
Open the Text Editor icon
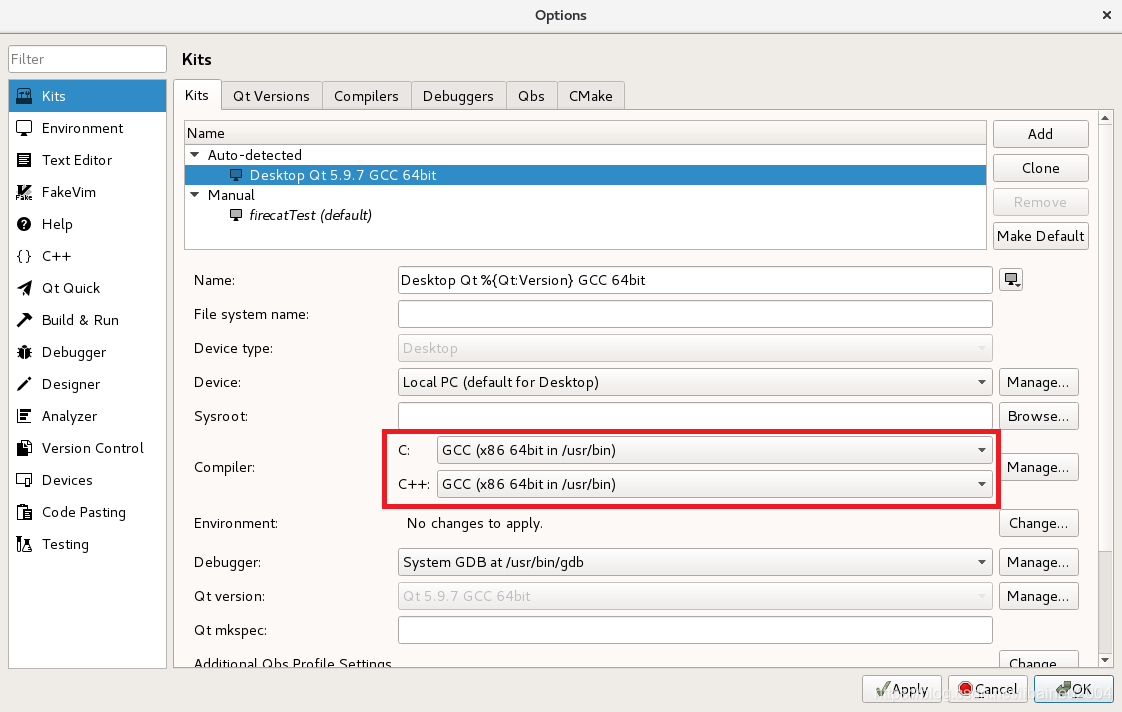tap(24, 160)
